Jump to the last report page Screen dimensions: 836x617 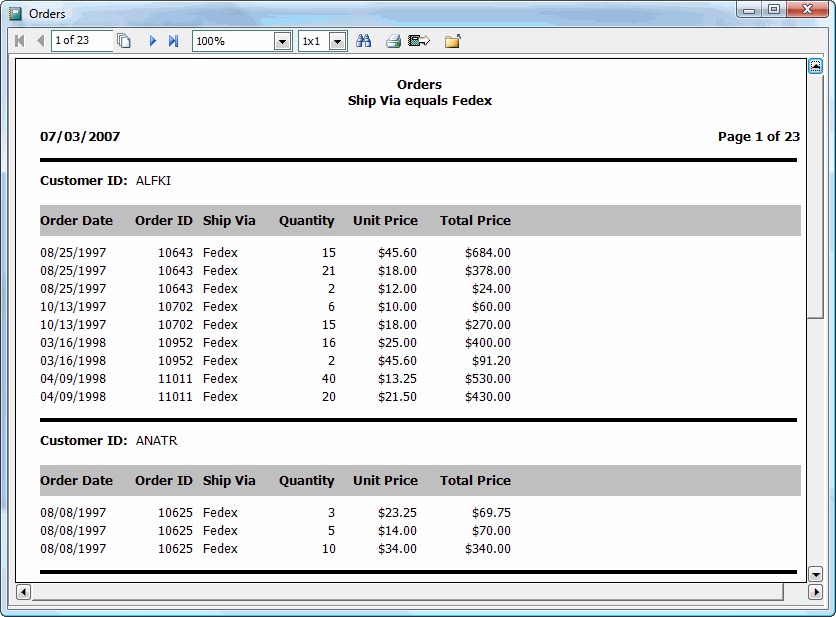pos(171,41)
